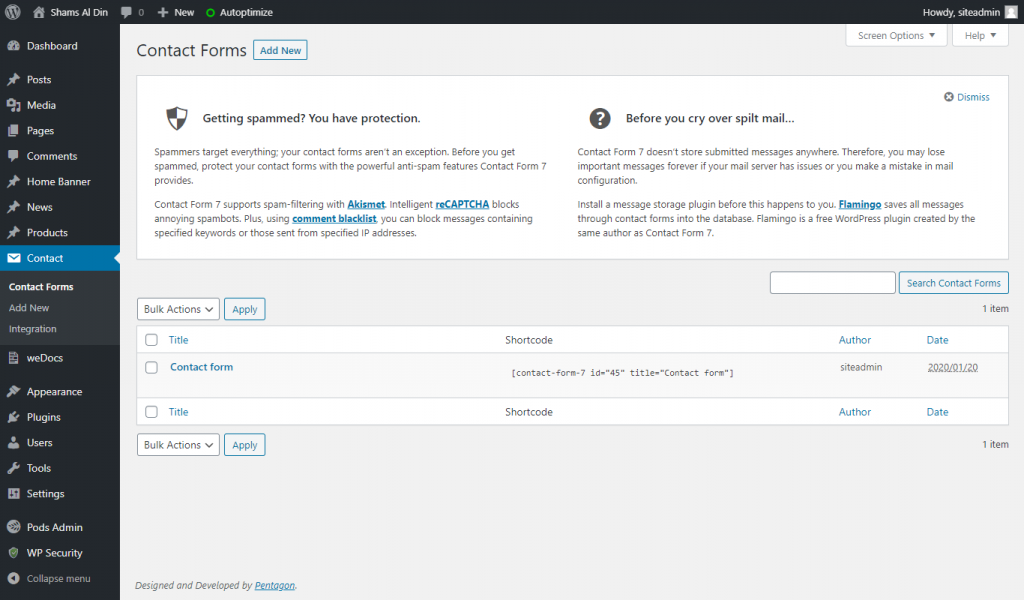Image resolution: width=1024 pixels, height=600 pixels.
Task: Click the Search Contact Forms button
Action: (953, 283)
